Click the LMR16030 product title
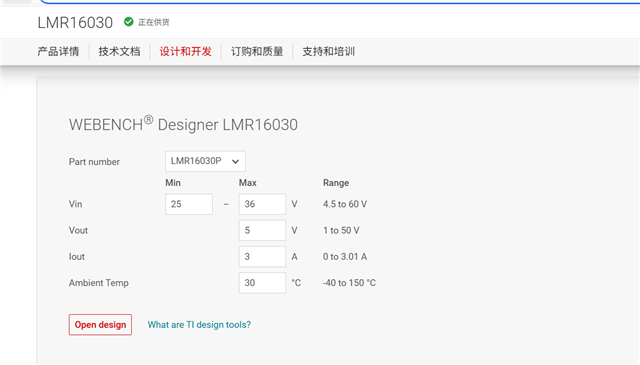The width and height of the screenshot is (640, 365). [75, 22]
